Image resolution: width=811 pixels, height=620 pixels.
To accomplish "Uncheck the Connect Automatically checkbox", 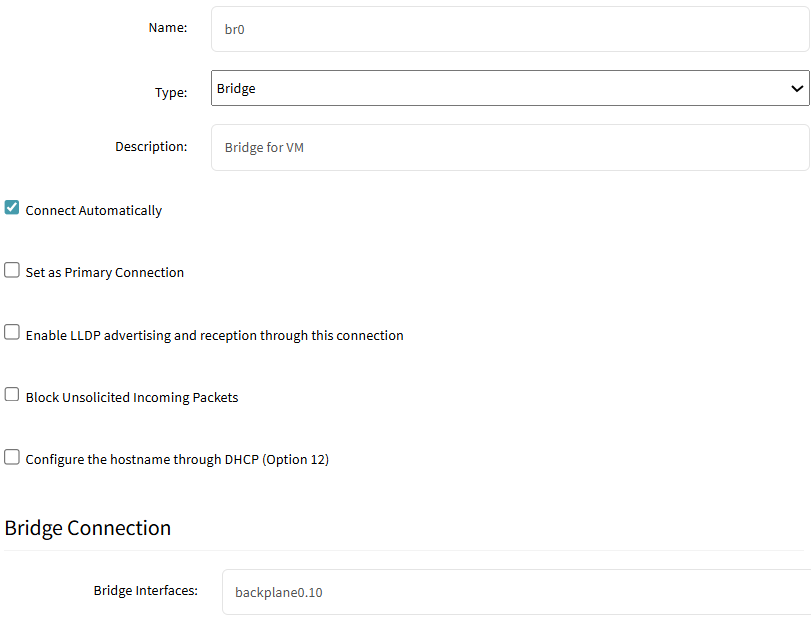I will [x=12, y=208].
